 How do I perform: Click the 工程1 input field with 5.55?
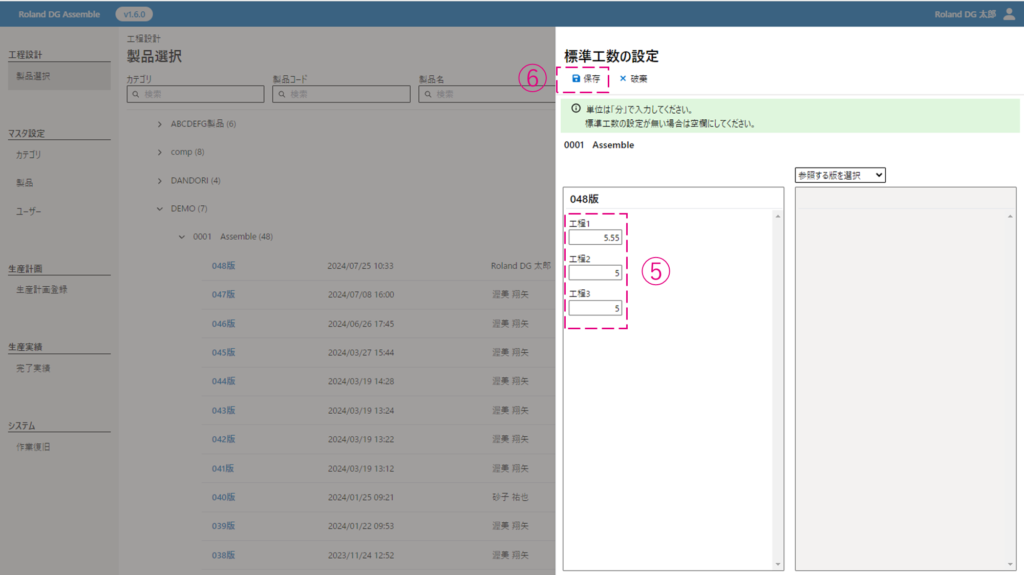(597, 239)
